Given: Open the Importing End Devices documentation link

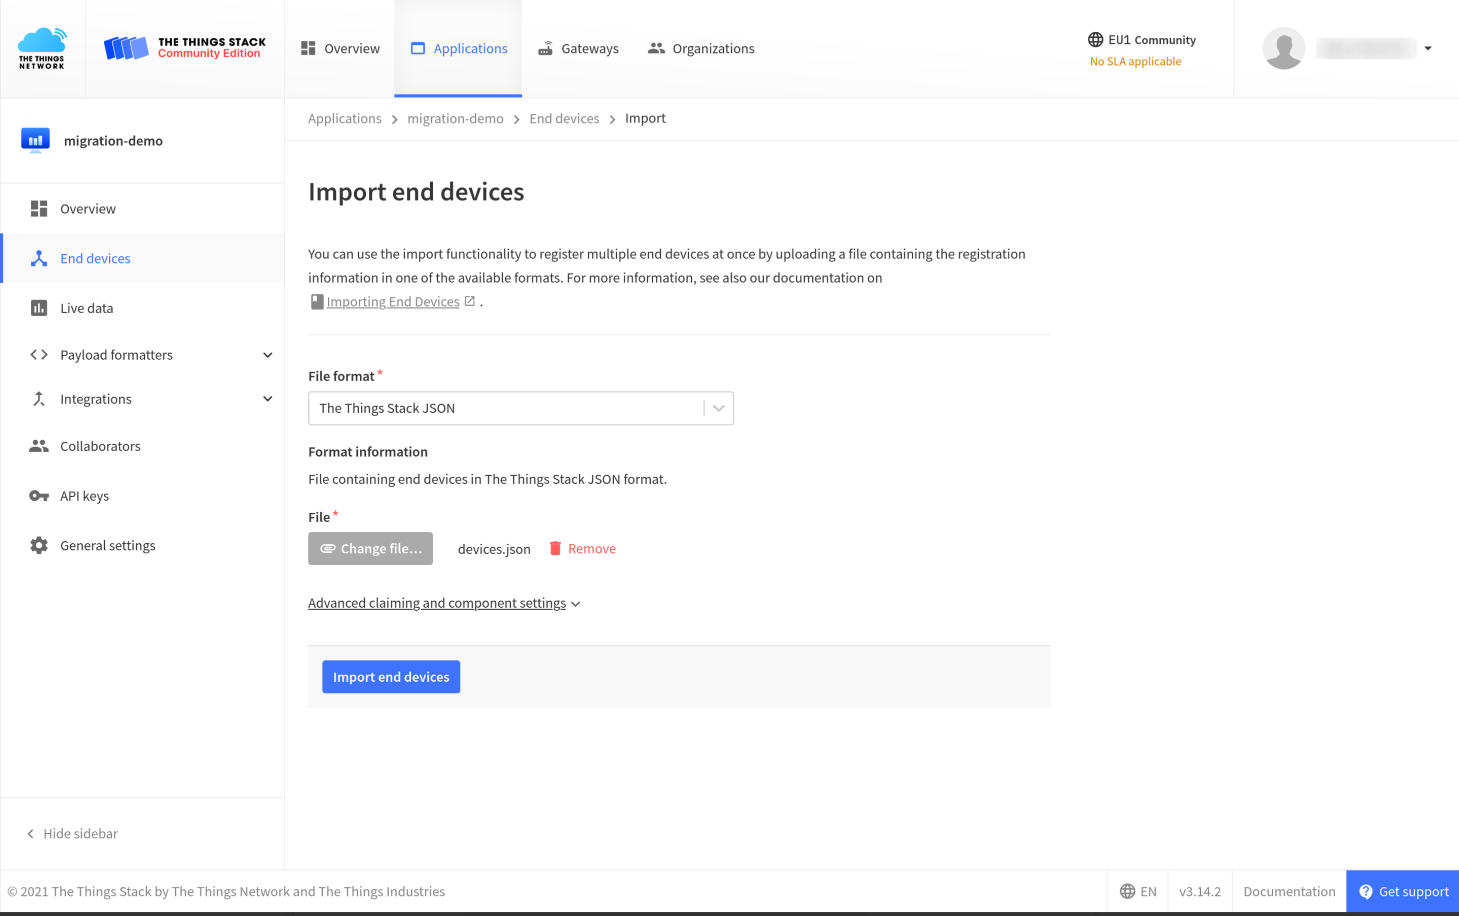Looking at the screenshot, I should coord(393,302).
